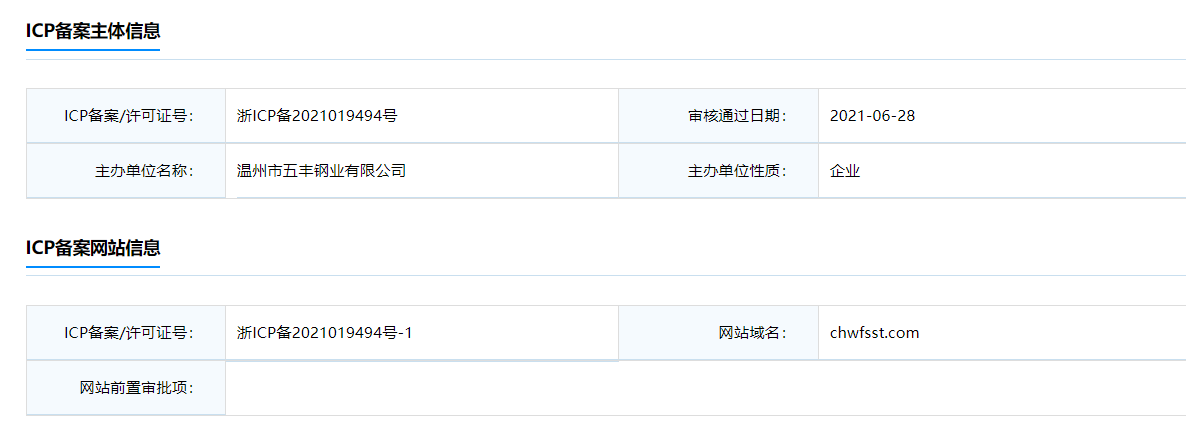
Task: Open the domain chwfsst.com
Action: 874,332
